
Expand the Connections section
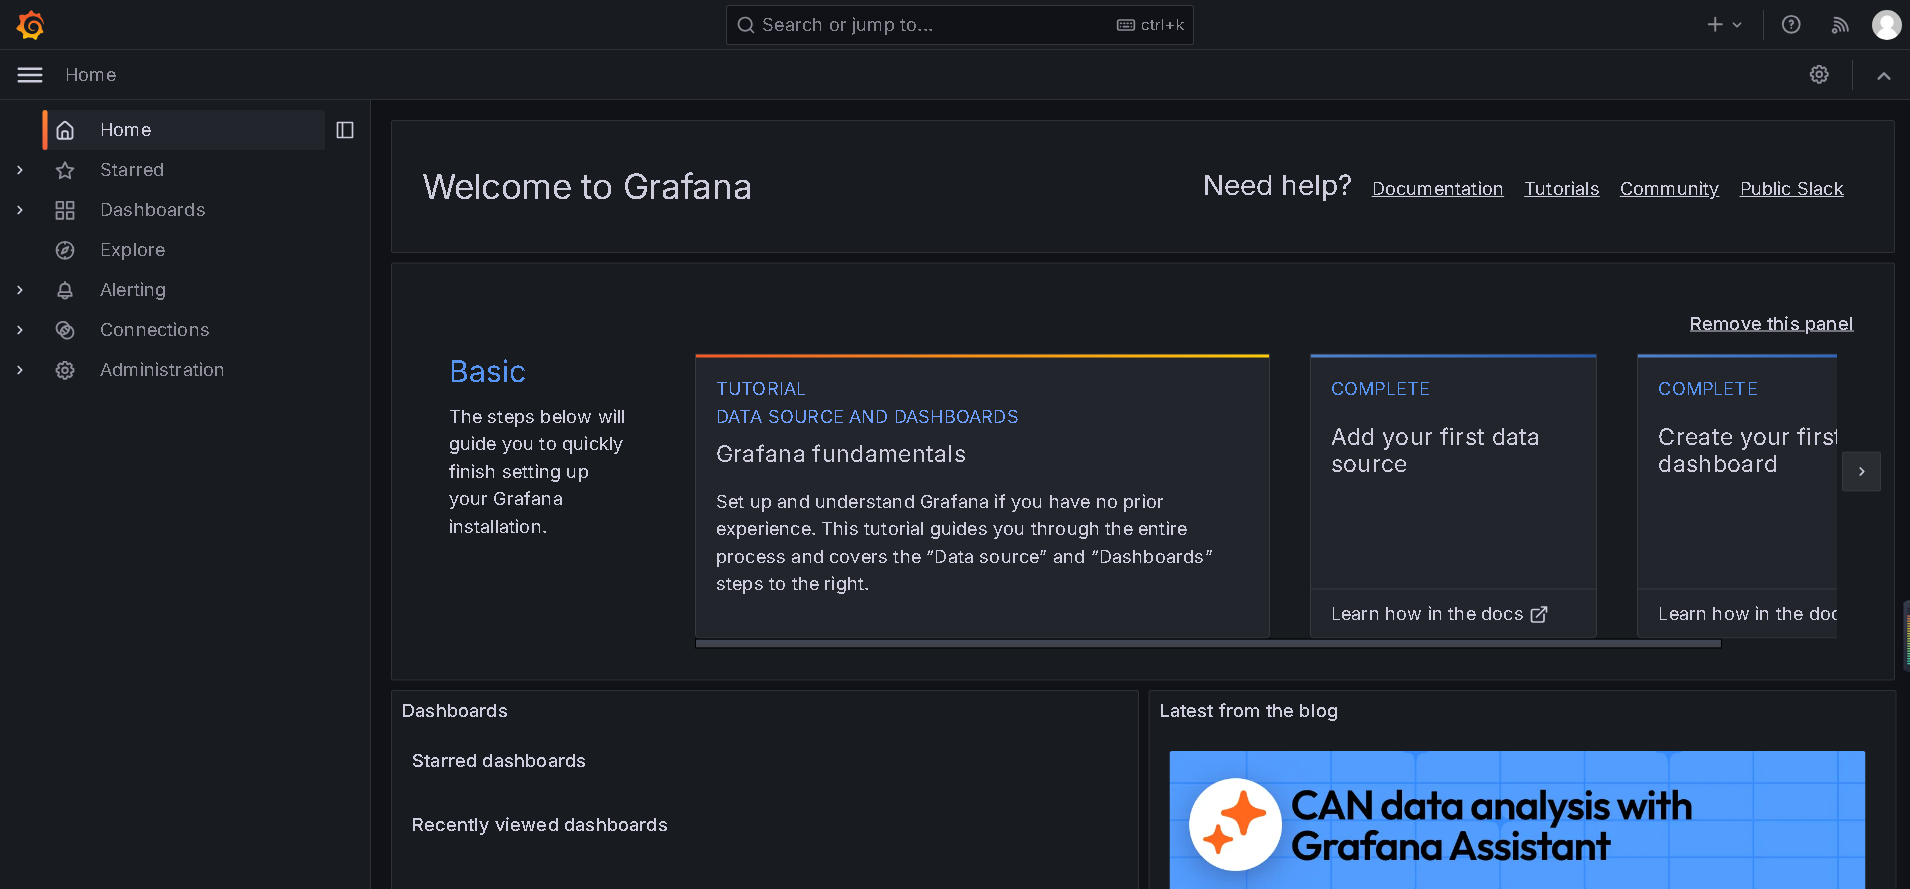[x=20, y=330]
